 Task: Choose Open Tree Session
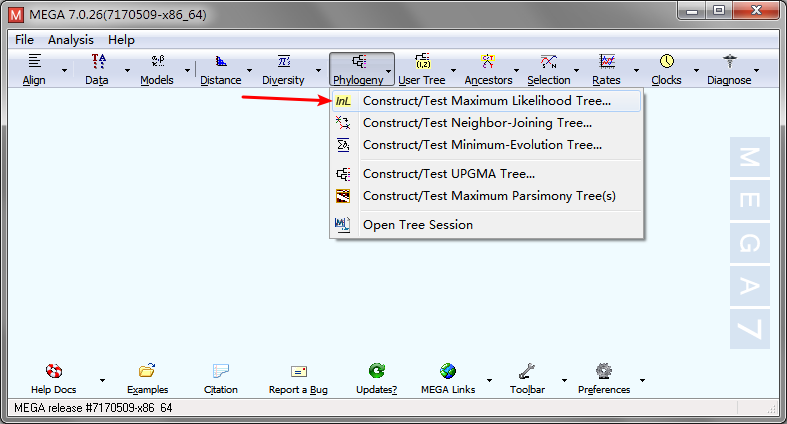tap(486, 225)
